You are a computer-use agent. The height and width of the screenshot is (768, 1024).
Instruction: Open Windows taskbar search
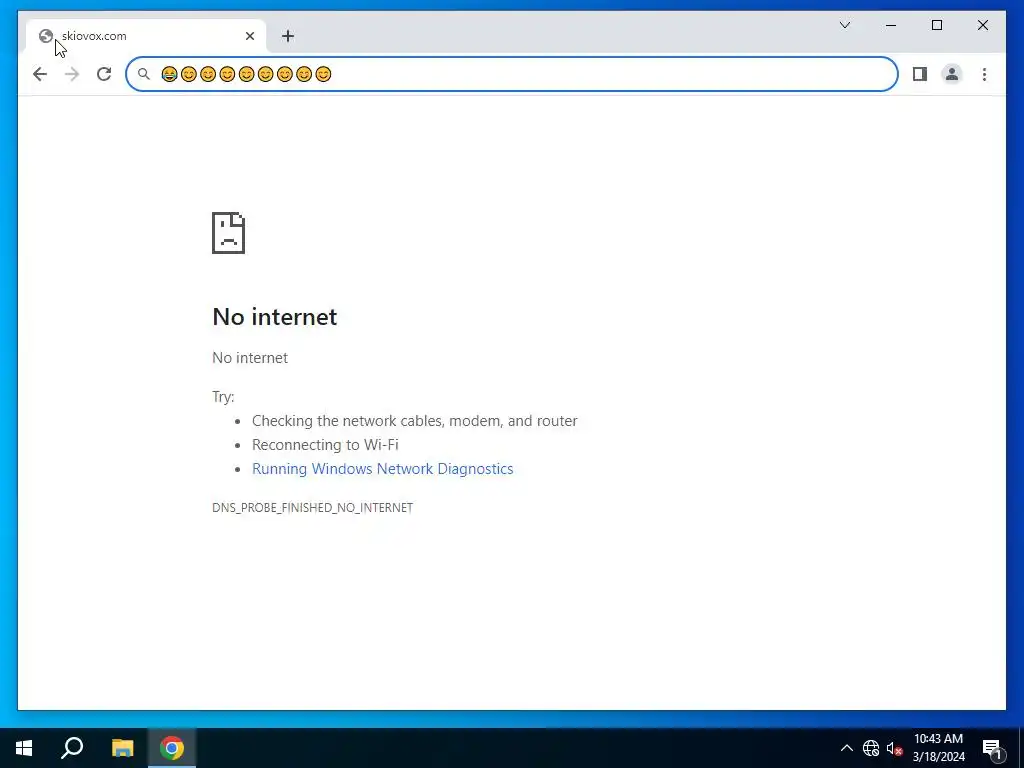click(x=72, y=748)
